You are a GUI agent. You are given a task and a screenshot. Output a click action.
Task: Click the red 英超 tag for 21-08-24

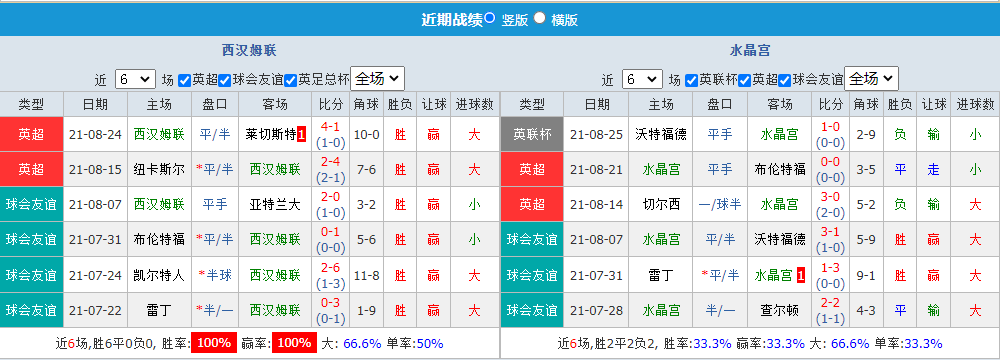(x=32, y=134)
